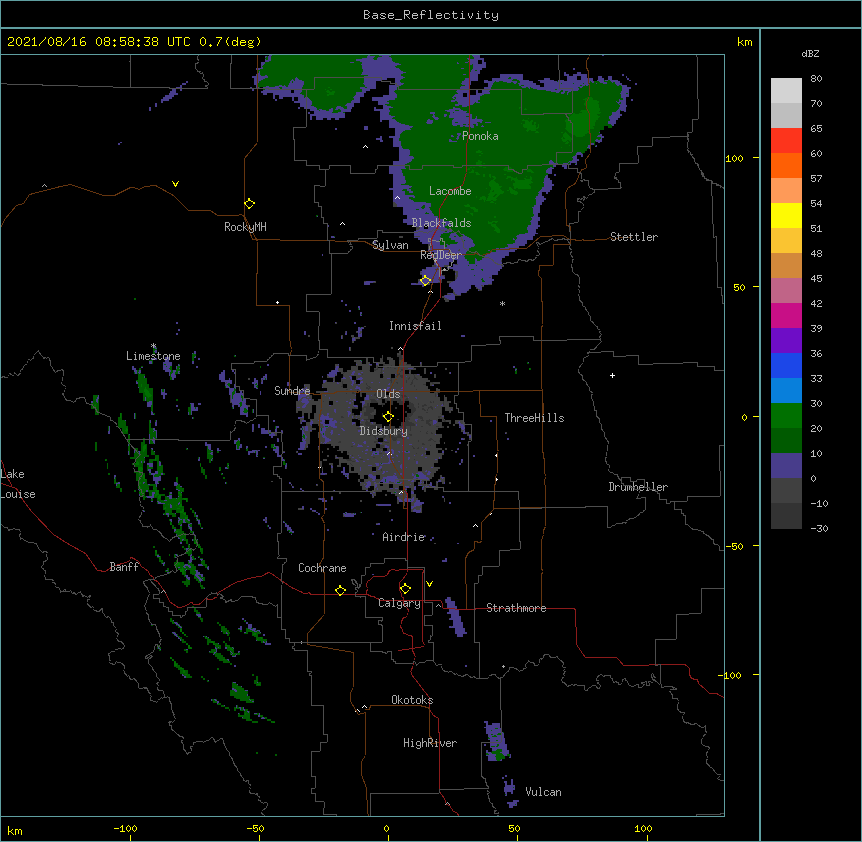Click the ThreeHills label
This screenshot has width=862, height=842.
click(534, 418)
